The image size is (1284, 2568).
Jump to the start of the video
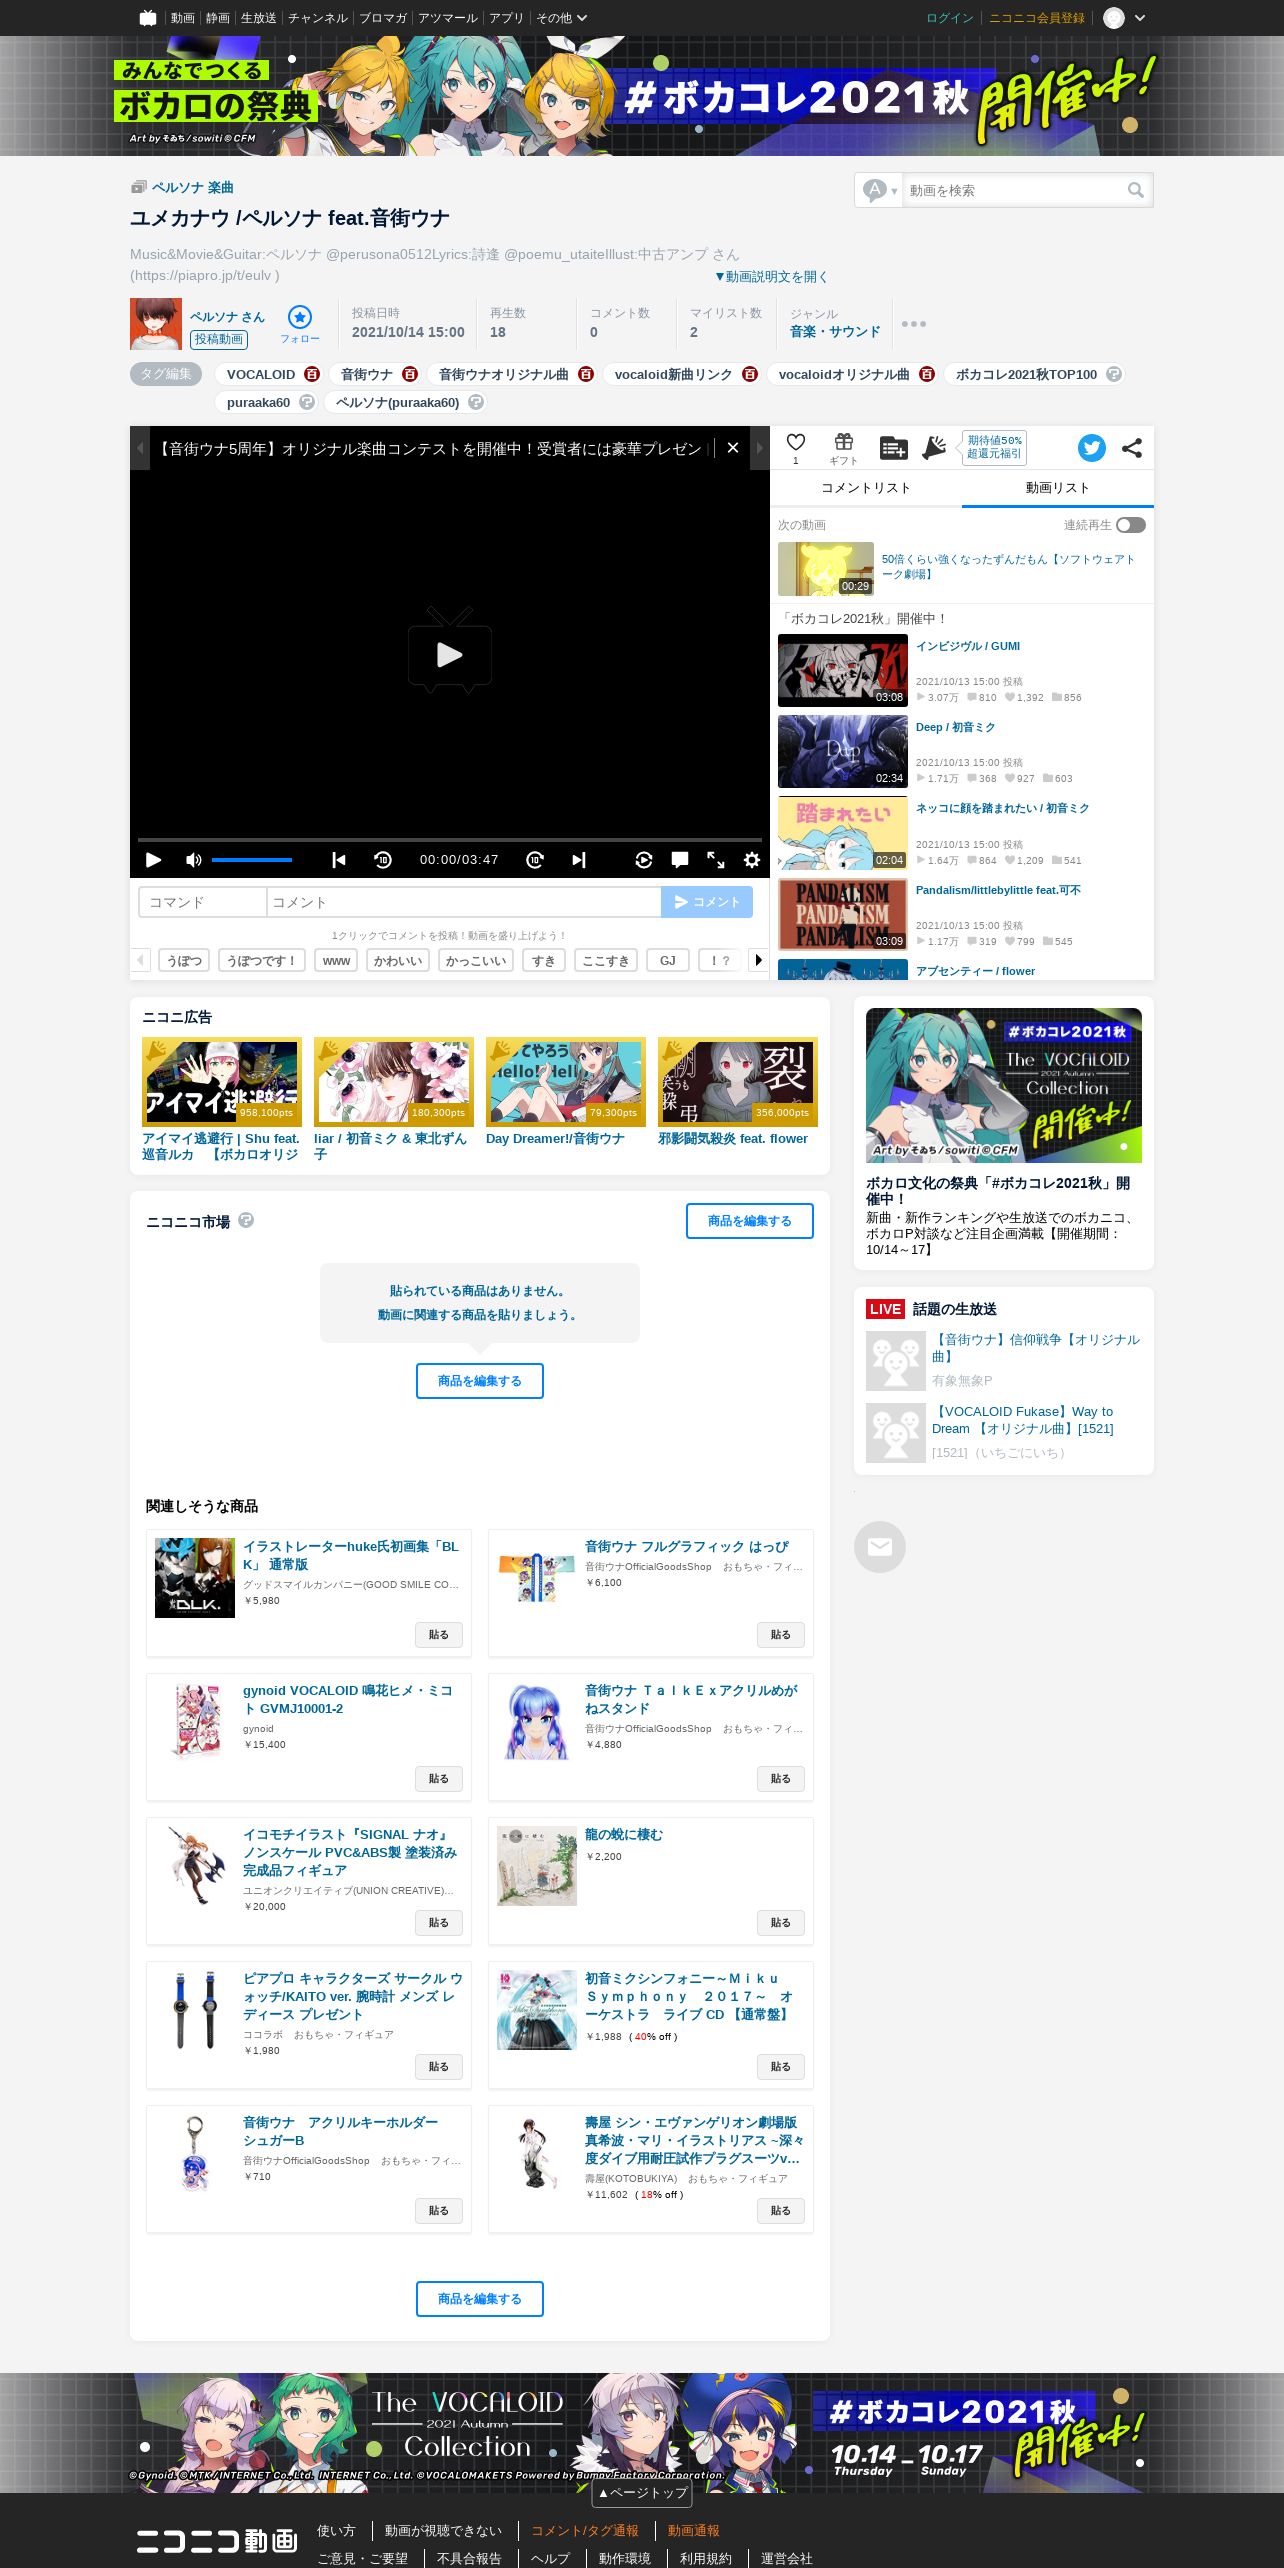click(x=339, y=860)
